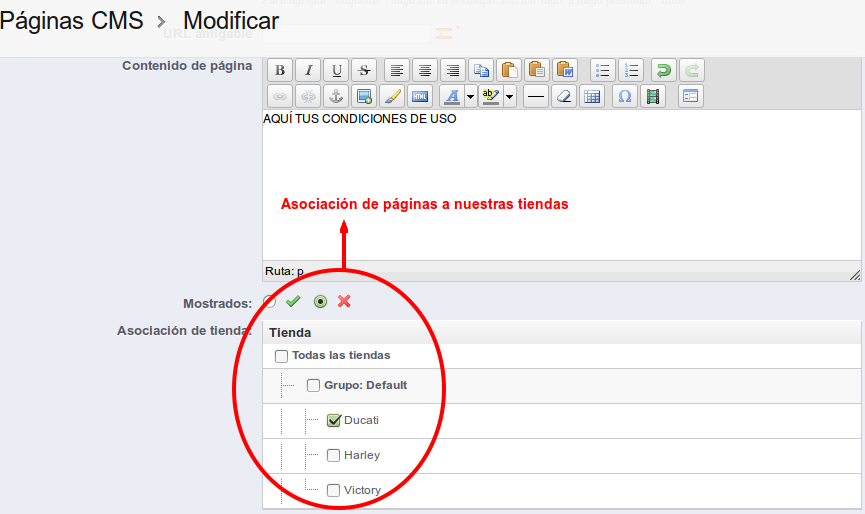Tick the Victory store checkbox
The height and width of the screenshot is (514, 865).
point(334,491)
